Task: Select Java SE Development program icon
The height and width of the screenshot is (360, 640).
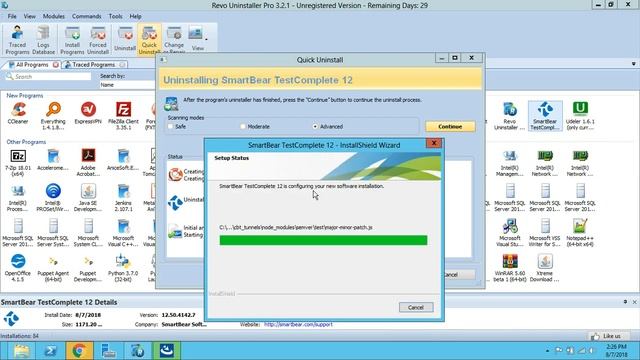Action: tap(88, 198)
